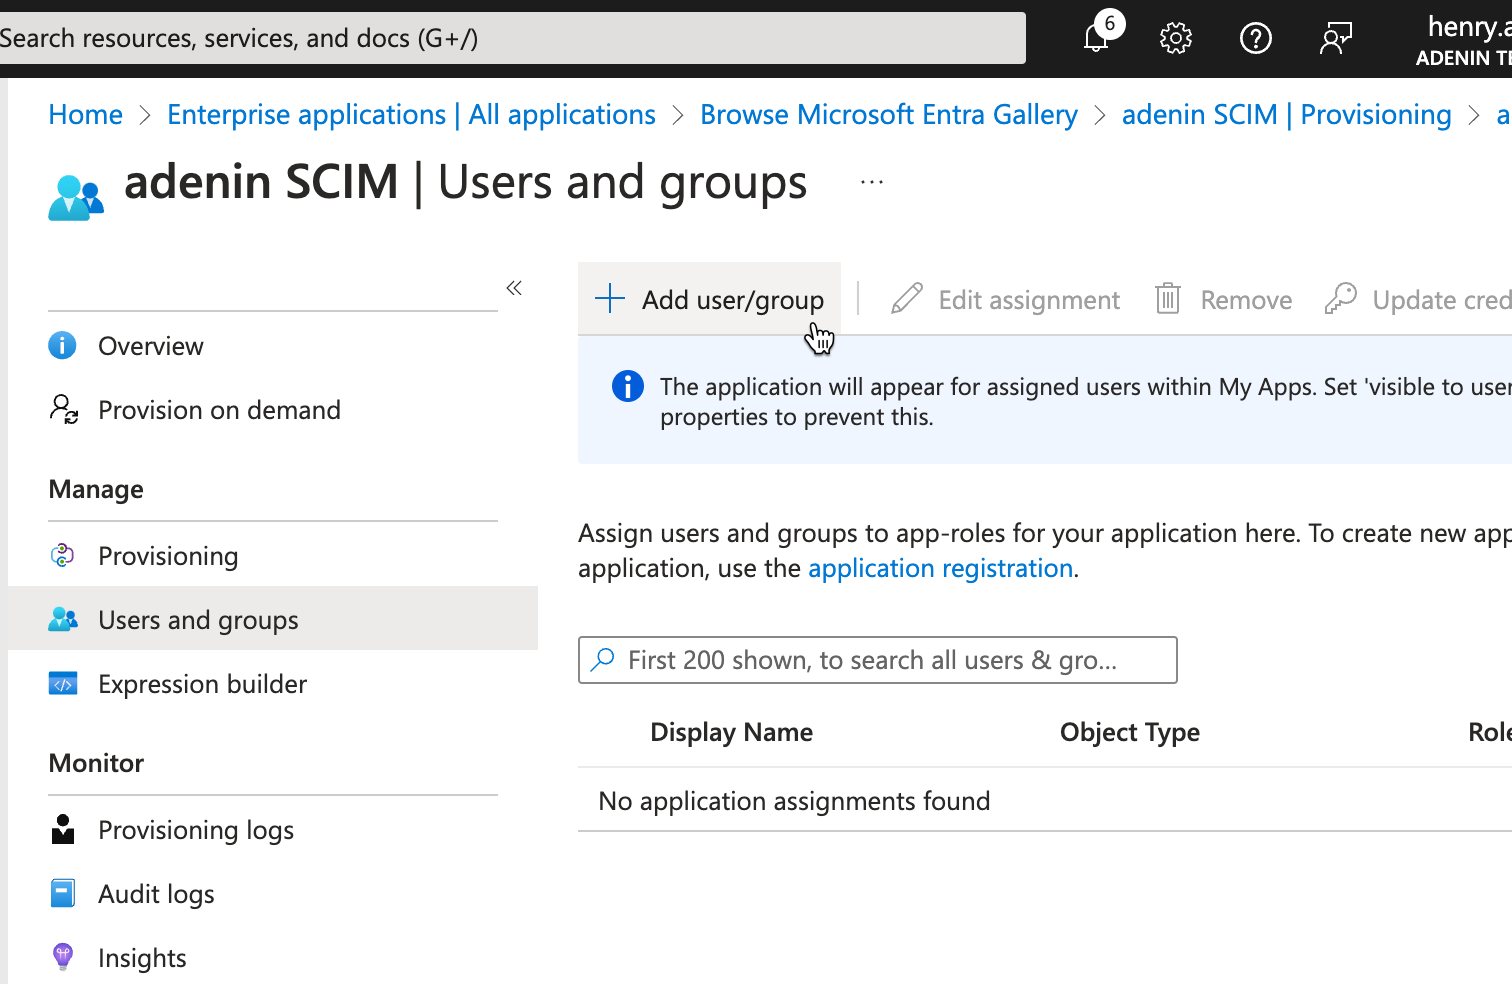This screenshot has width=1512, height=984.
Task: Open Insights in the sidebar
Action: coord(142,958)
